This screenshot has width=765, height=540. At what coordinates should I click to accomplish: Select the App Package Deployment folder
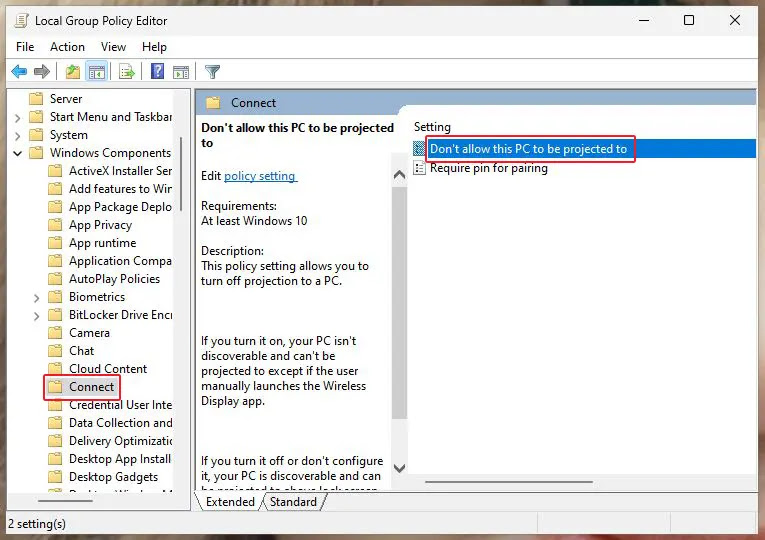click(x=120, y=207)
